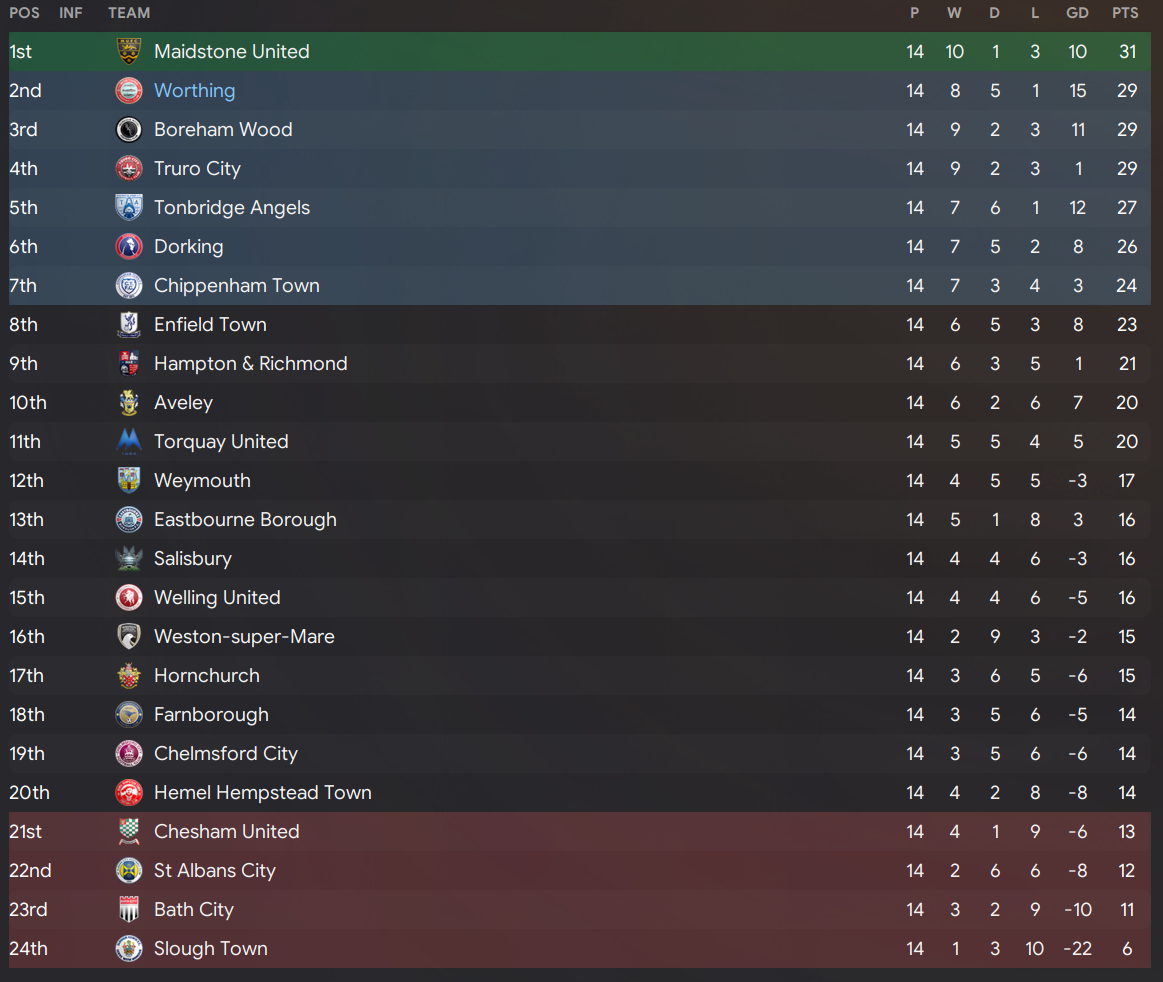1163x982 pixels.
Task: Click the Maidstone United club crest
Action: point(129,52)
